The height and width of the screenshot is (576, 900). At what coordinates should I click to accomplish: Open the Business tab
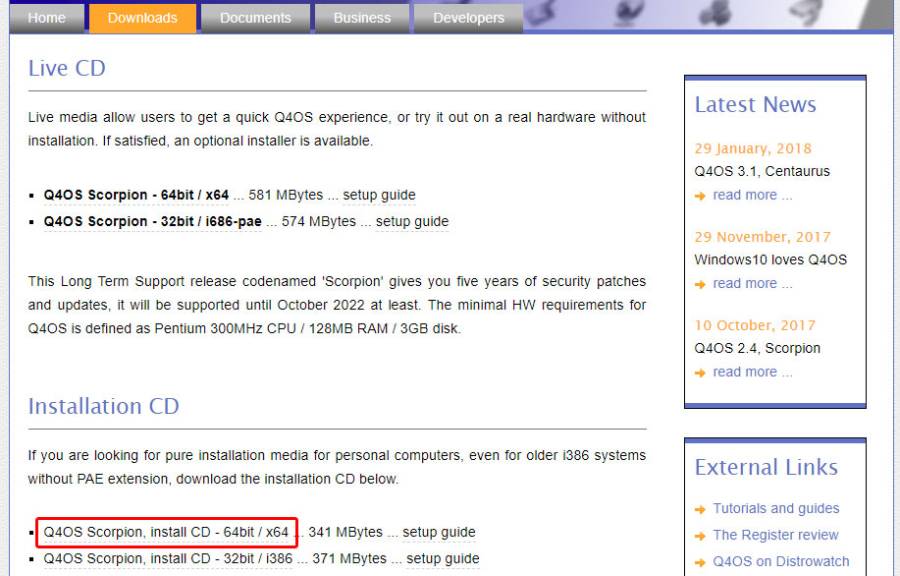click(362, 18)
